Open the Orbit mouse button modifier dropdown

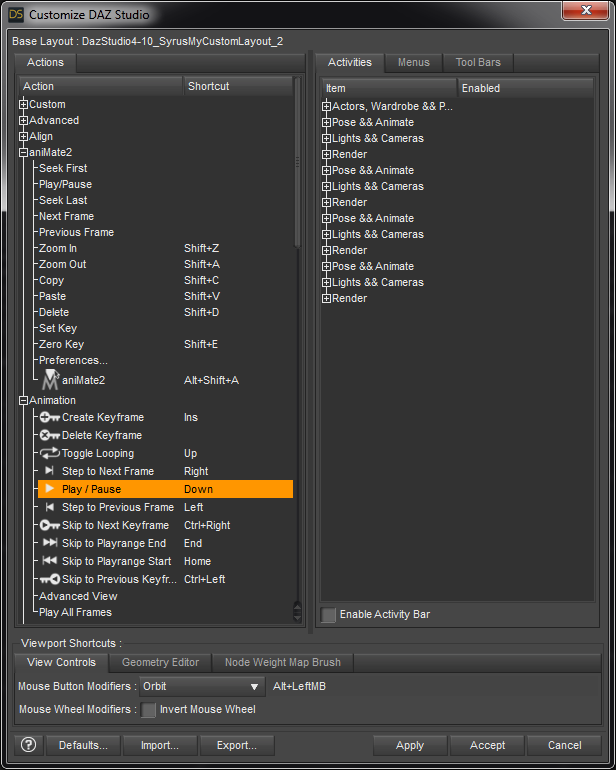point(202,687)
